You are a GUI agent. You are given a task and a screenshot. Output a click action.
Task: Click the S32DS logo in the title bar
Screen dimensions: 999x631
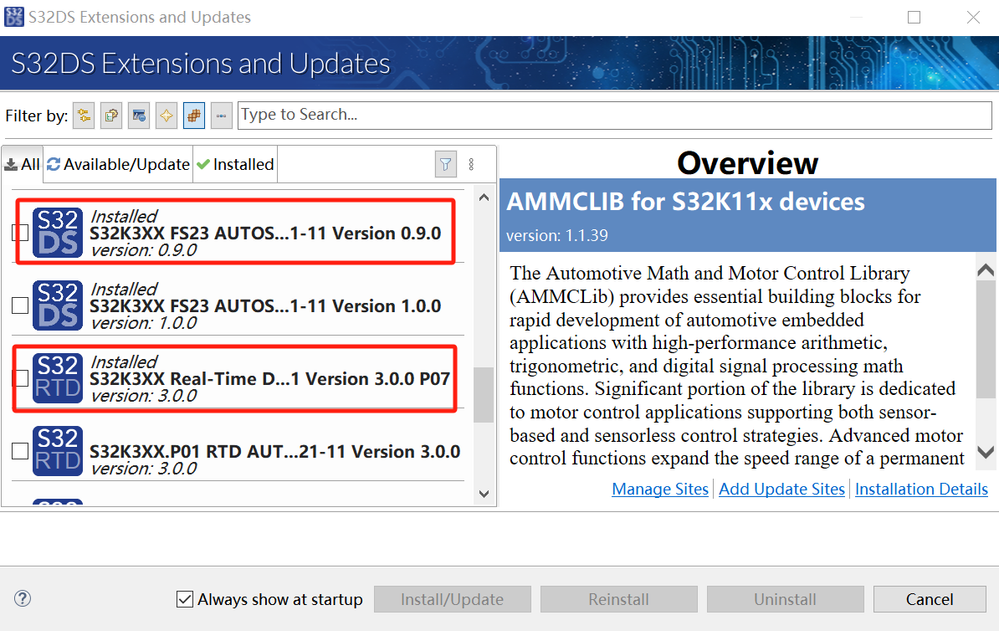pyautogui.click(x=14, y=17)
